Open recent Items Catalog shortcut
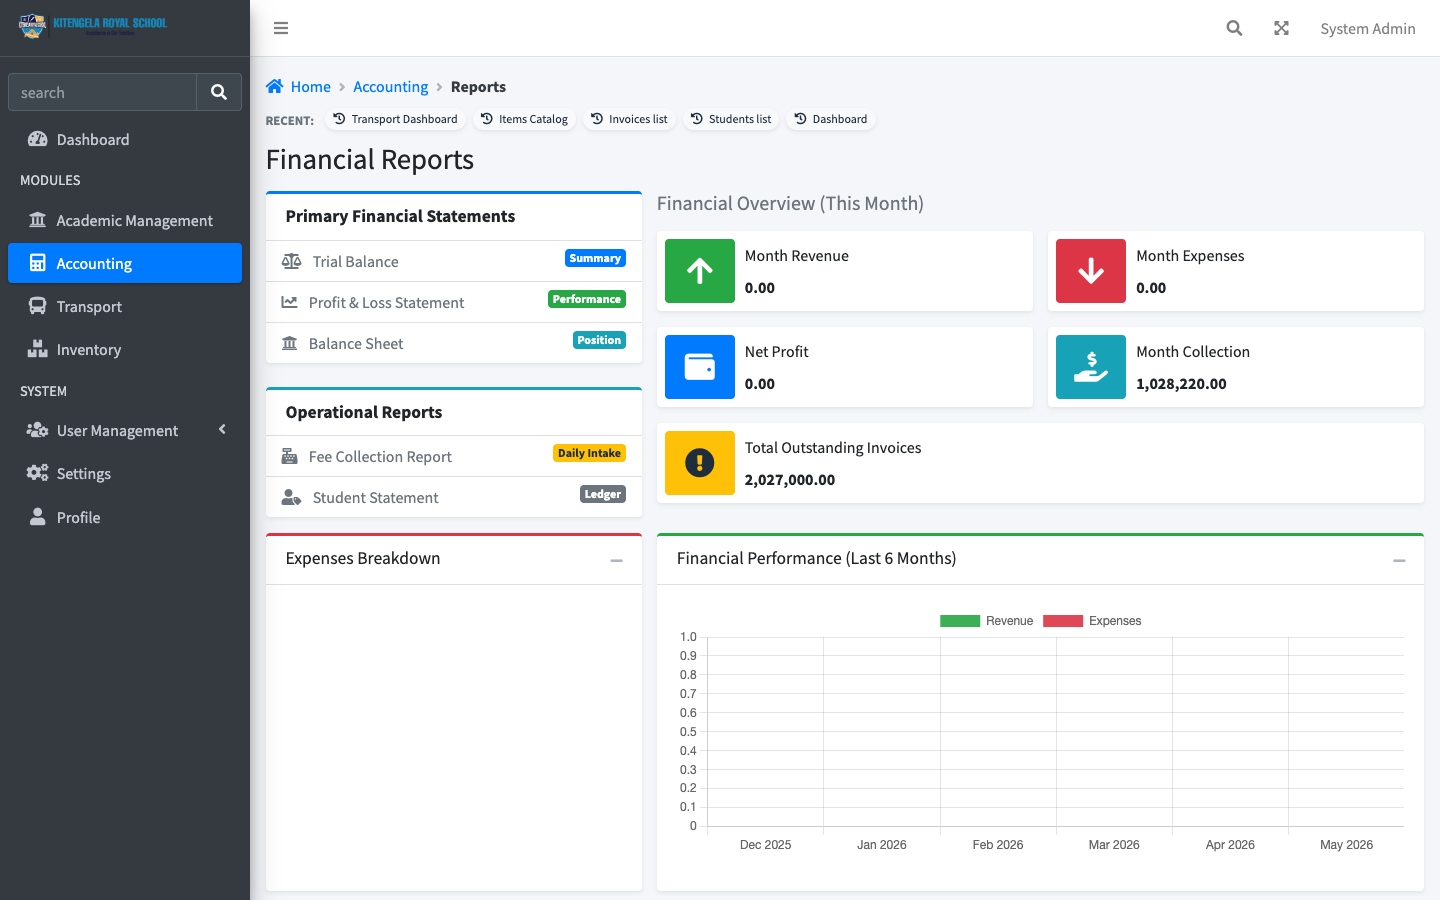The width and height of the screenshot is (1440, 900). tap(524, 119)
